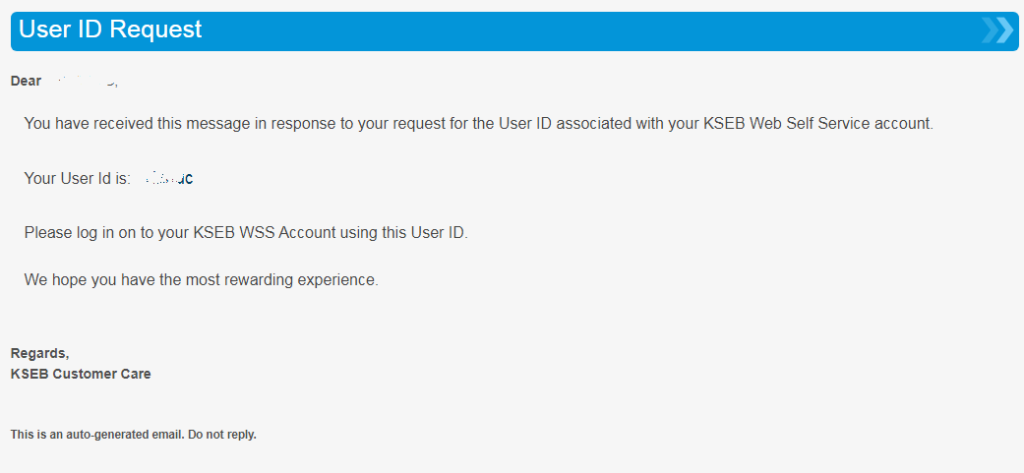Click the 'You have received this message' sentence

479,123
